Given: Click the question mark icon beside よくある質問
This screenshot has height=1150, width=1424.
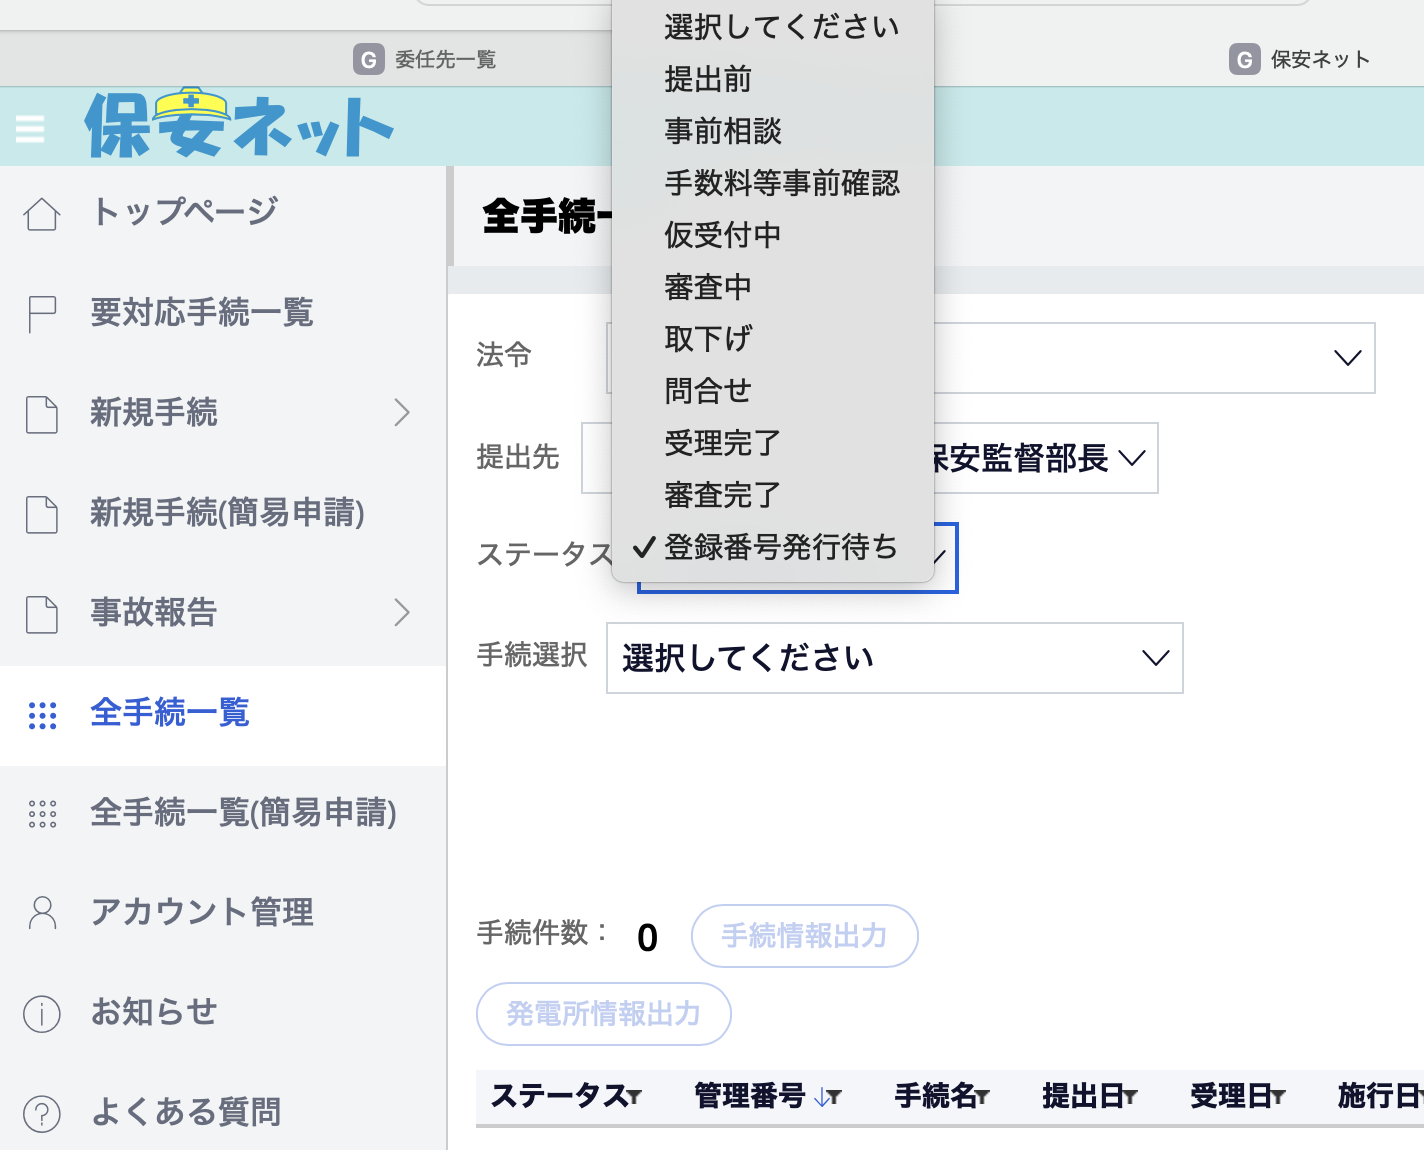Looking at the screenshot, I should pos(42,1113).
